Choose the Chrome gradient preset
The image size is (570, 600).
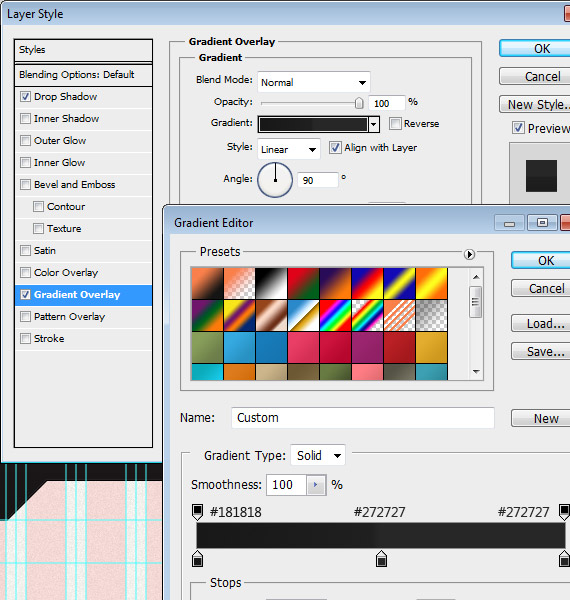tap(303, 316)
